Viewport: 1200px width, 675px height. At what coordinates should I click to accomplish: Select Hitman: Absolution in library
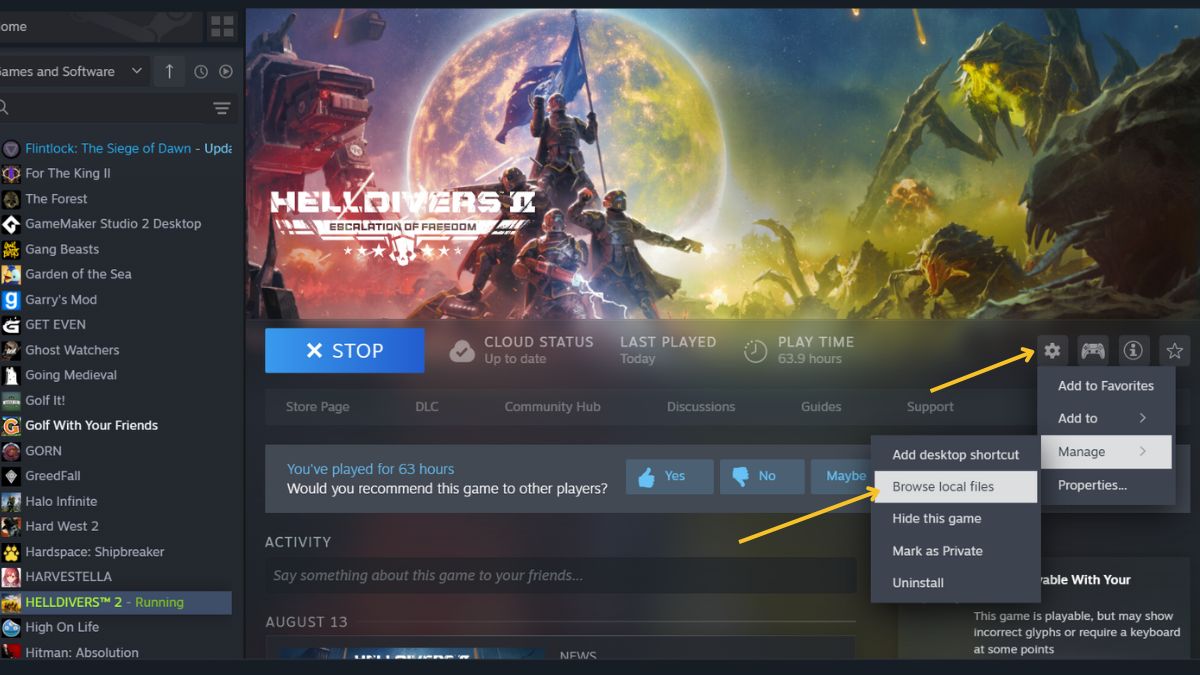coord(82,652)
